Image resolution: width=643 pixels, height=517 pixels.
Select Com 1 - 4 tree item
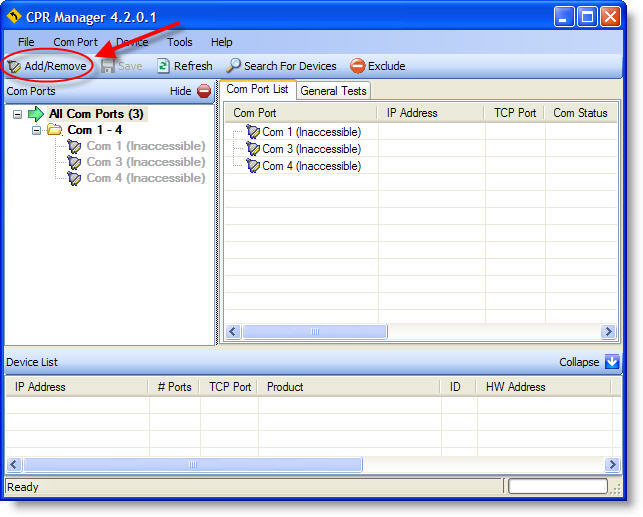coord(95,130)
